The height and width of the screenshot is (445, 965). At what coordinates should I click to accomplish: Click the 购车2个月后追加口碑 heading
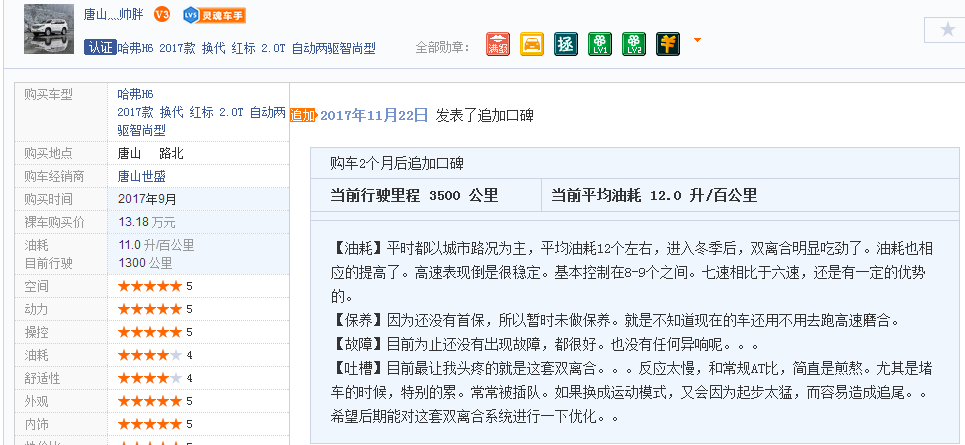(396, 163)
